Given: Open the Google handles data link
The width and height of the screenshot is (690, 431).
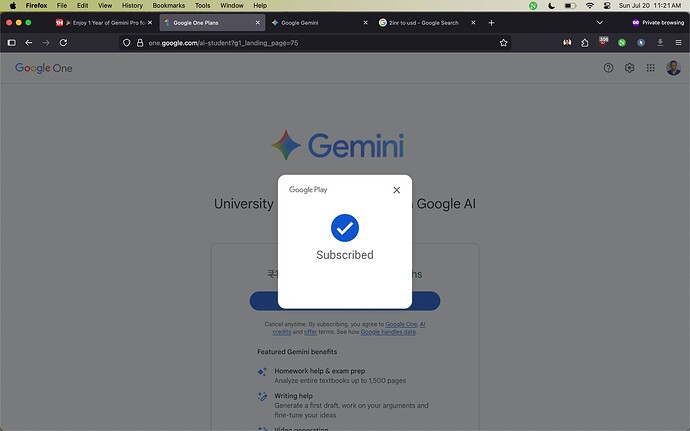Looking at the screenshot, I should pyautogui.click(x=388, y=332).
